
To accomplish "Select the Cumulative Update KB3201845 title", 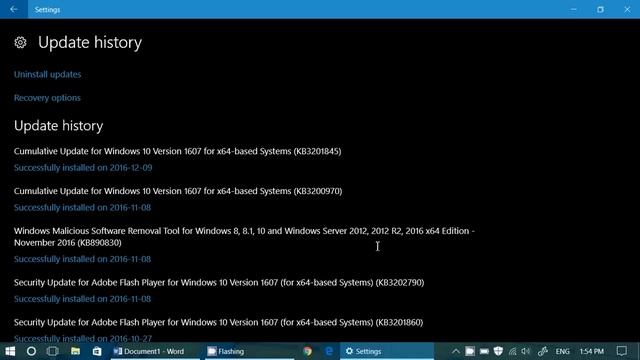I will [x=178, y=151].
